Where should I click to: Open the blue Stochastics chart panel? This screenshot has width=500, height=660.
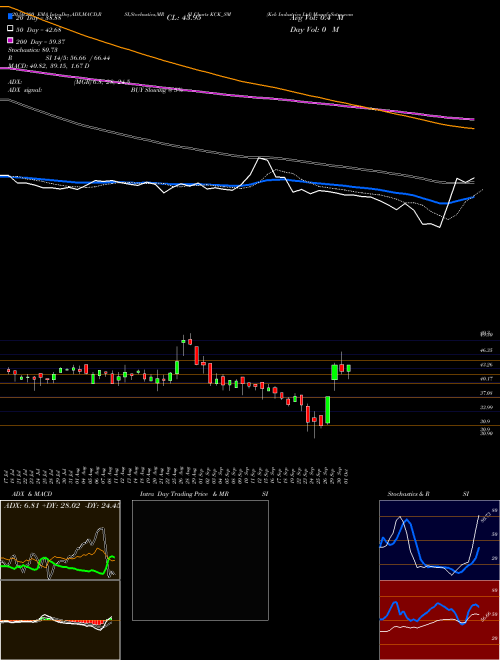439,540
